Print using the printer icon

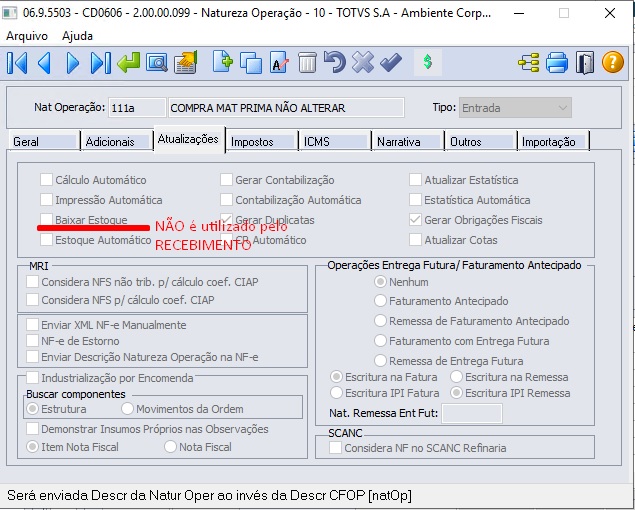point(557,62)
